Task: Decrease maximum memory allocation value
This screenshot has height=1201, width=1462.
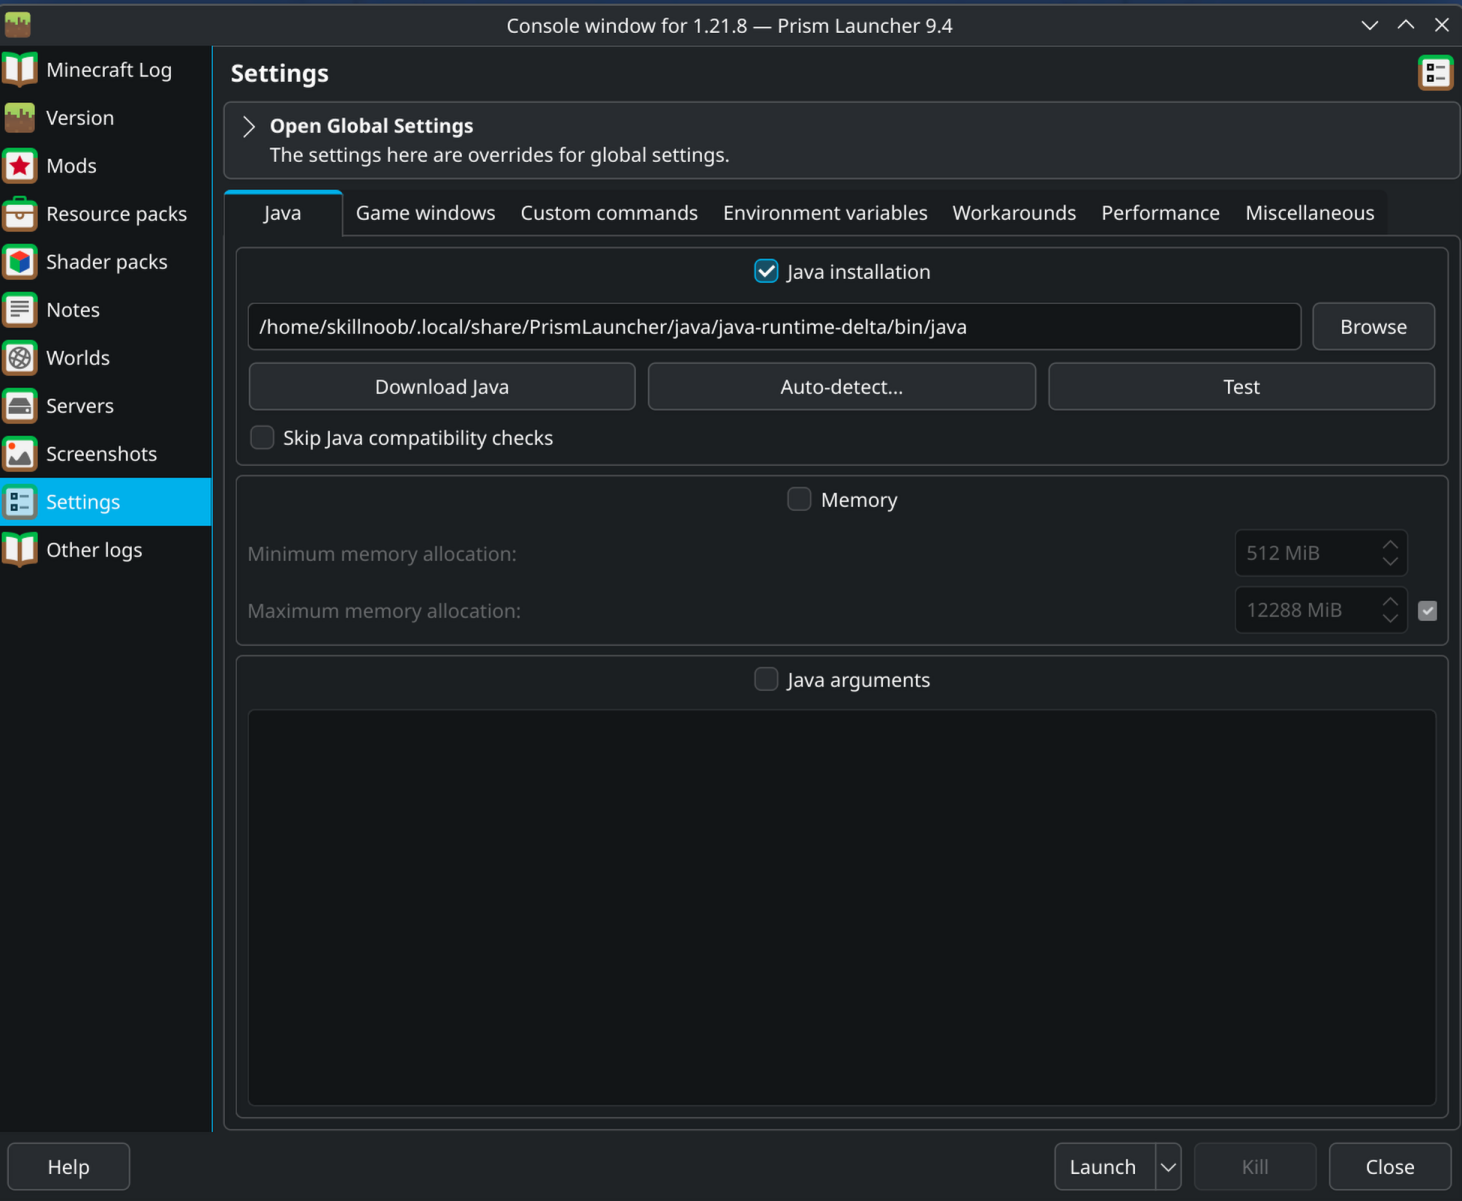Action: pyautogui.click(x=1390, y=619)
